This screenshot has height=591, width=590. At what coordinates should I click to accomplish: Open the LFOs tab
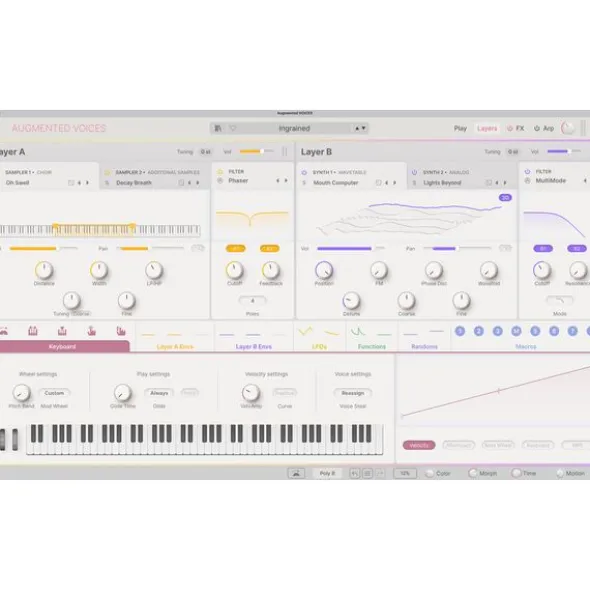pyautogui.click(x=319, y=337)
